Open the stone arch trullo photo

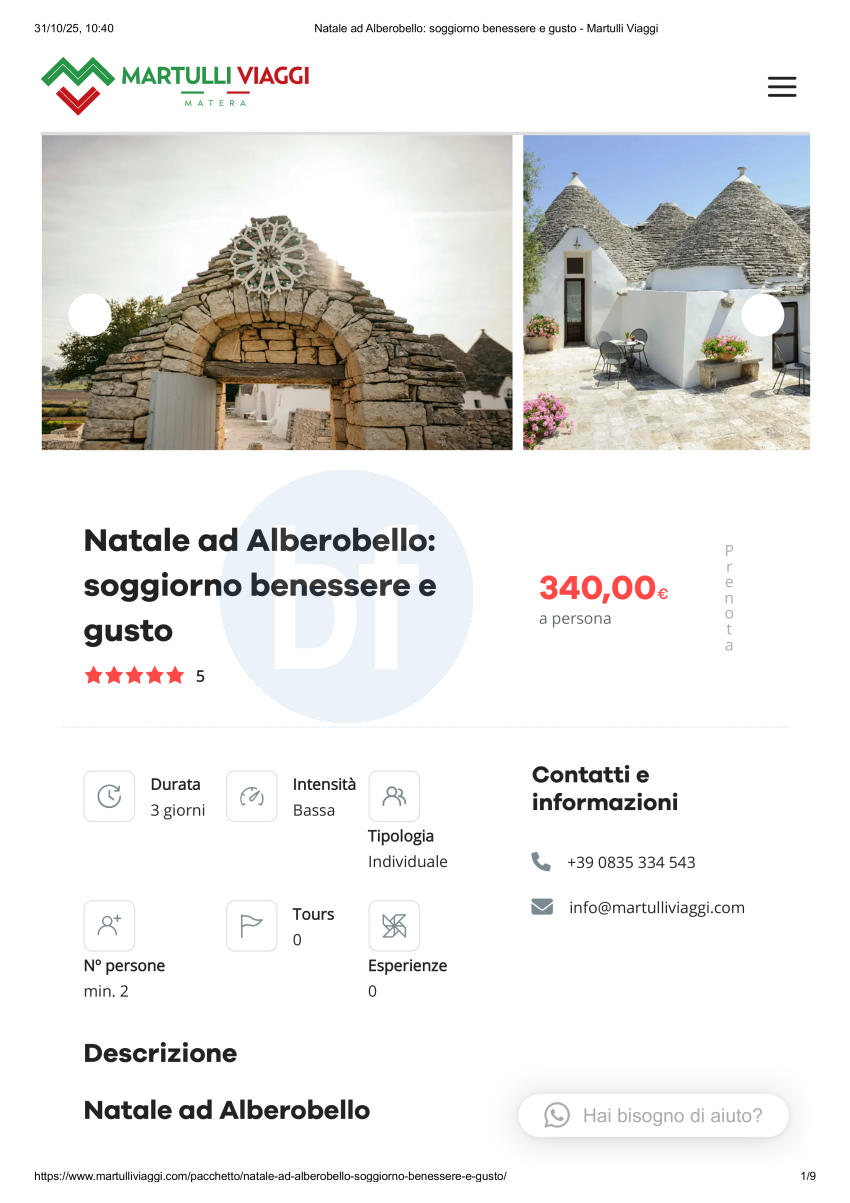tap(277, 292)
